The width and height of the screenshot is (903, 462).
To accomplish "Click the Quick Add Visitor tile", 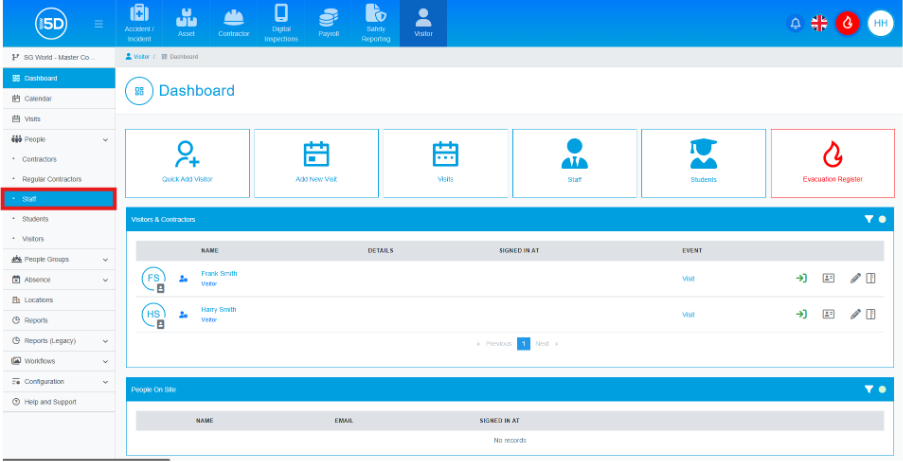I will click(187, 163).
